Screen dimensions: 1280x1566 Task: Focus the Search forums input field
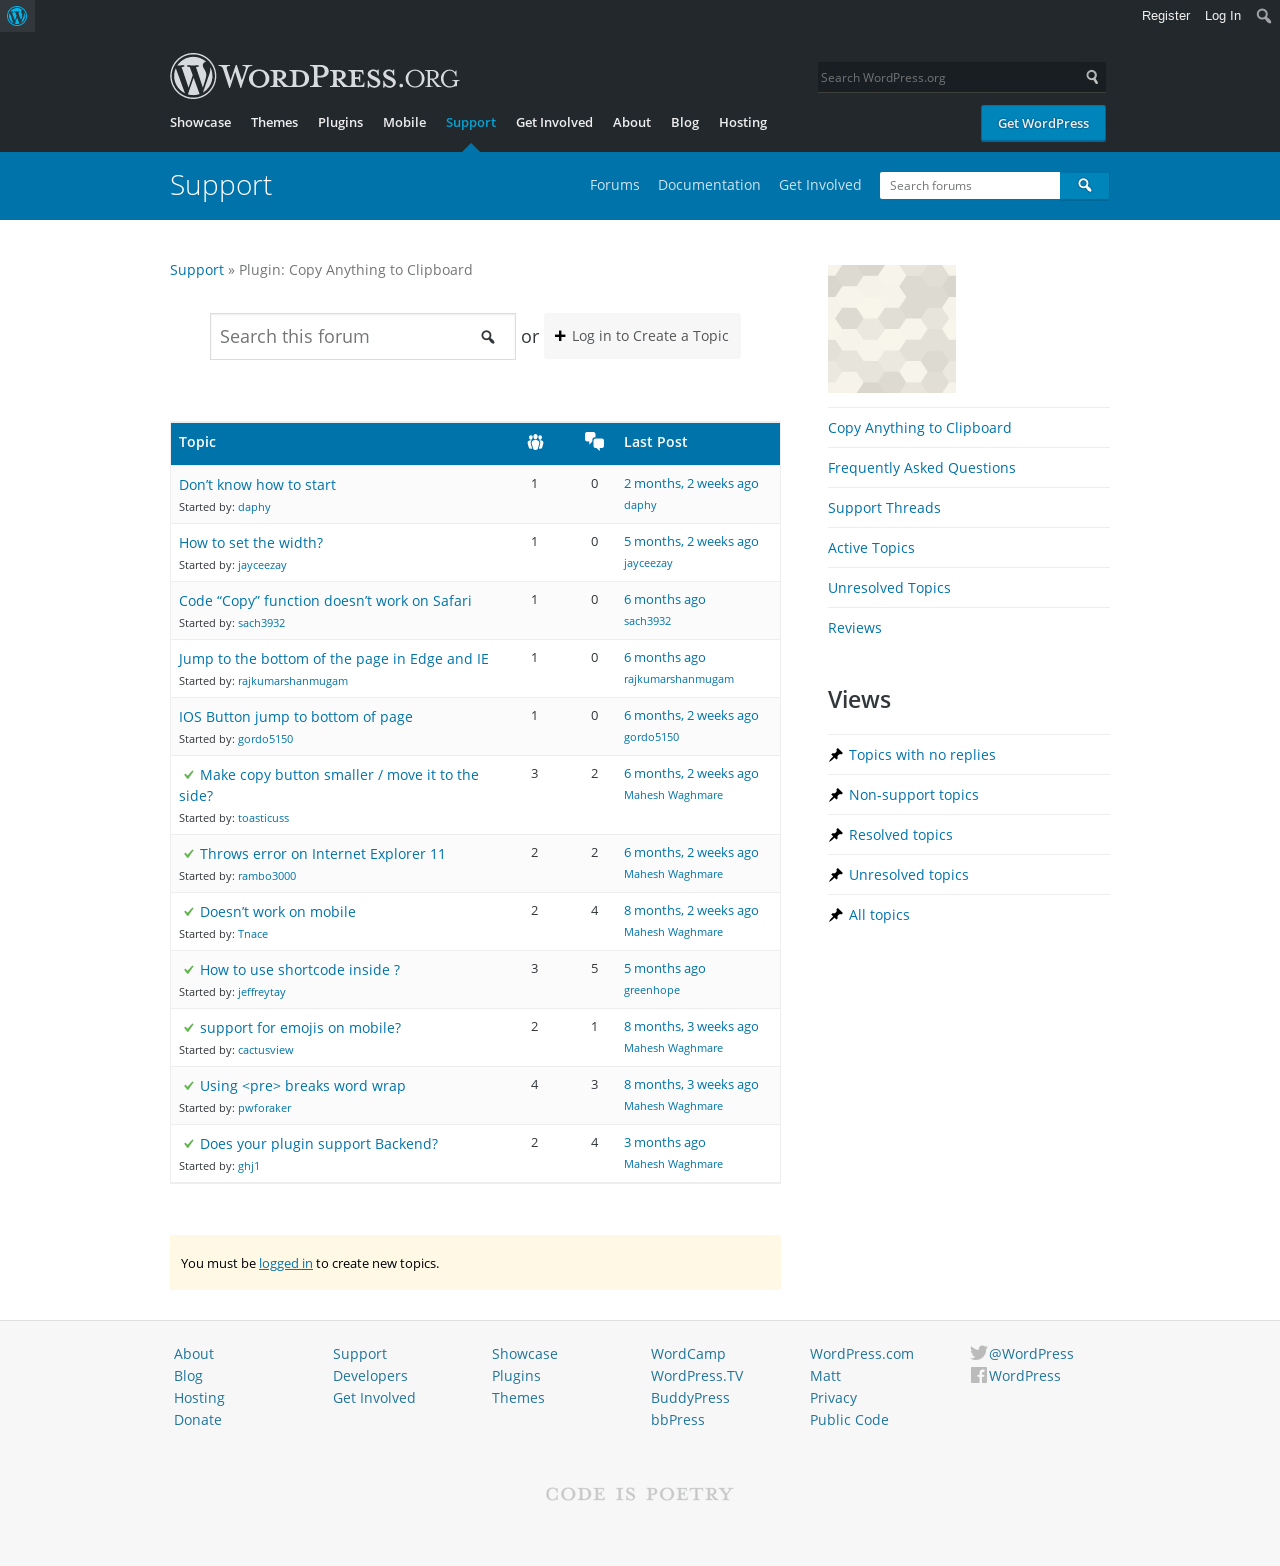pyautogui.click(x=970, y=186)
